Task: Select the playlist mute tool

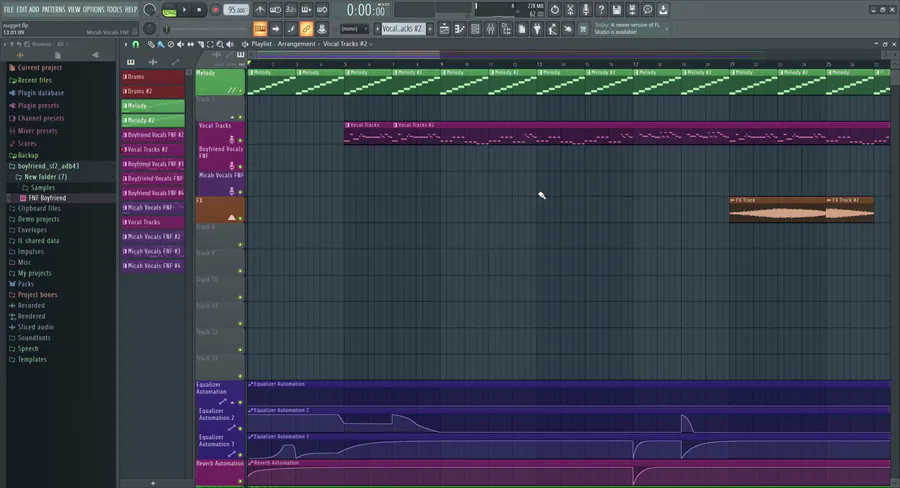Action: [x=180, y=44]
